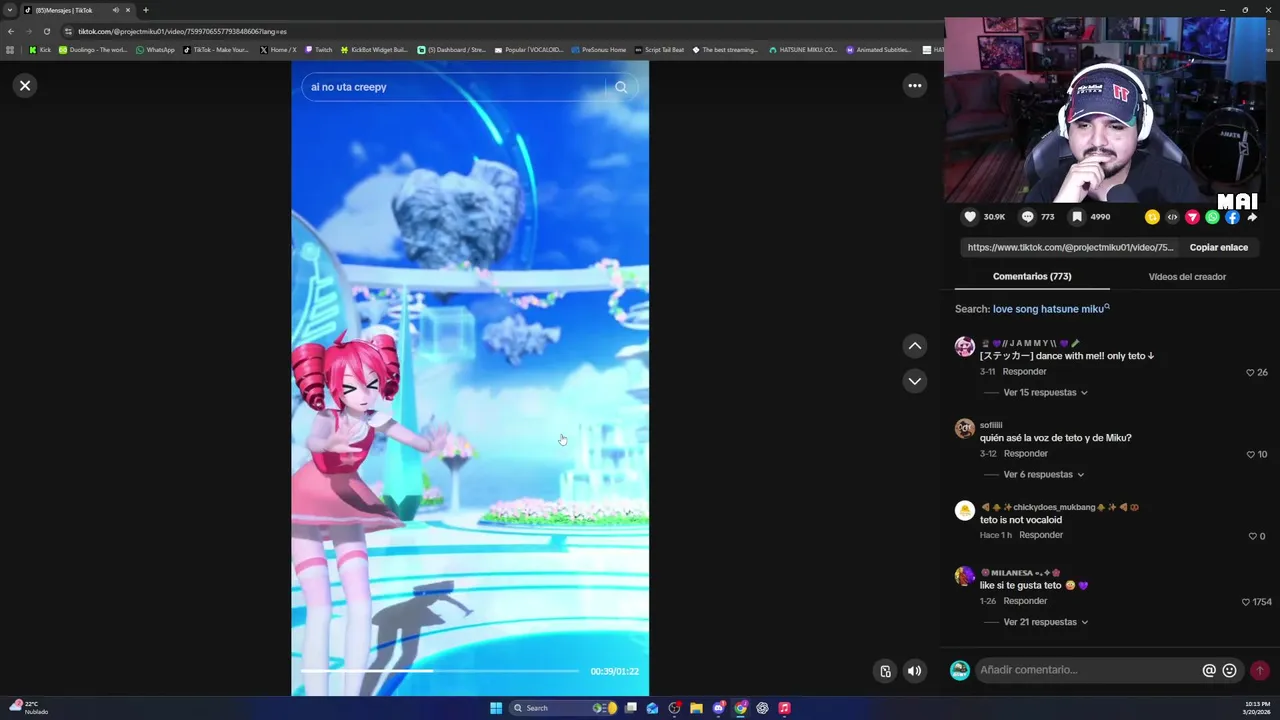This screenshot has width=1280, height=720.
Task: Reply to sofiiiiii's comment
Action: pos(1025,454)
